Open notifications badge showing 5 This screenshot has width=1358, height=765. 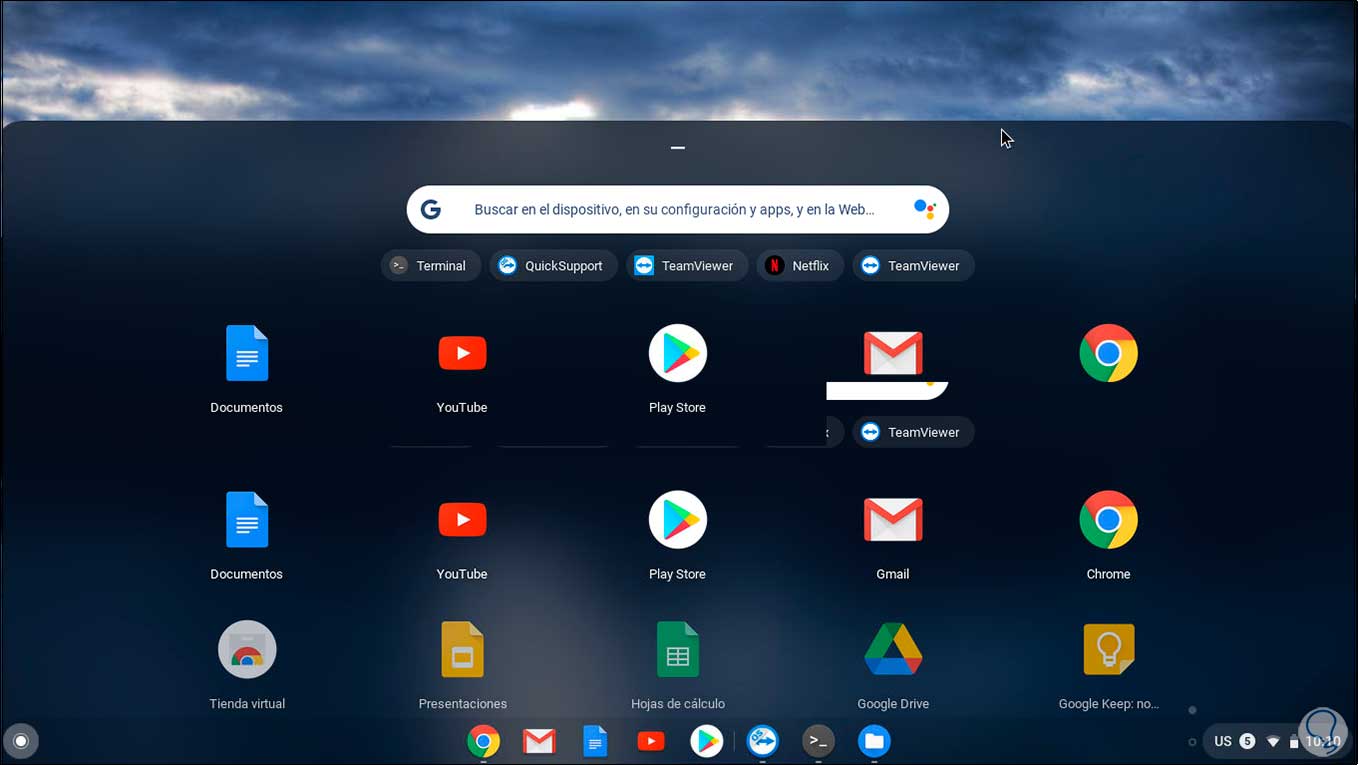pyautogui.click(x=1247, y=741)
